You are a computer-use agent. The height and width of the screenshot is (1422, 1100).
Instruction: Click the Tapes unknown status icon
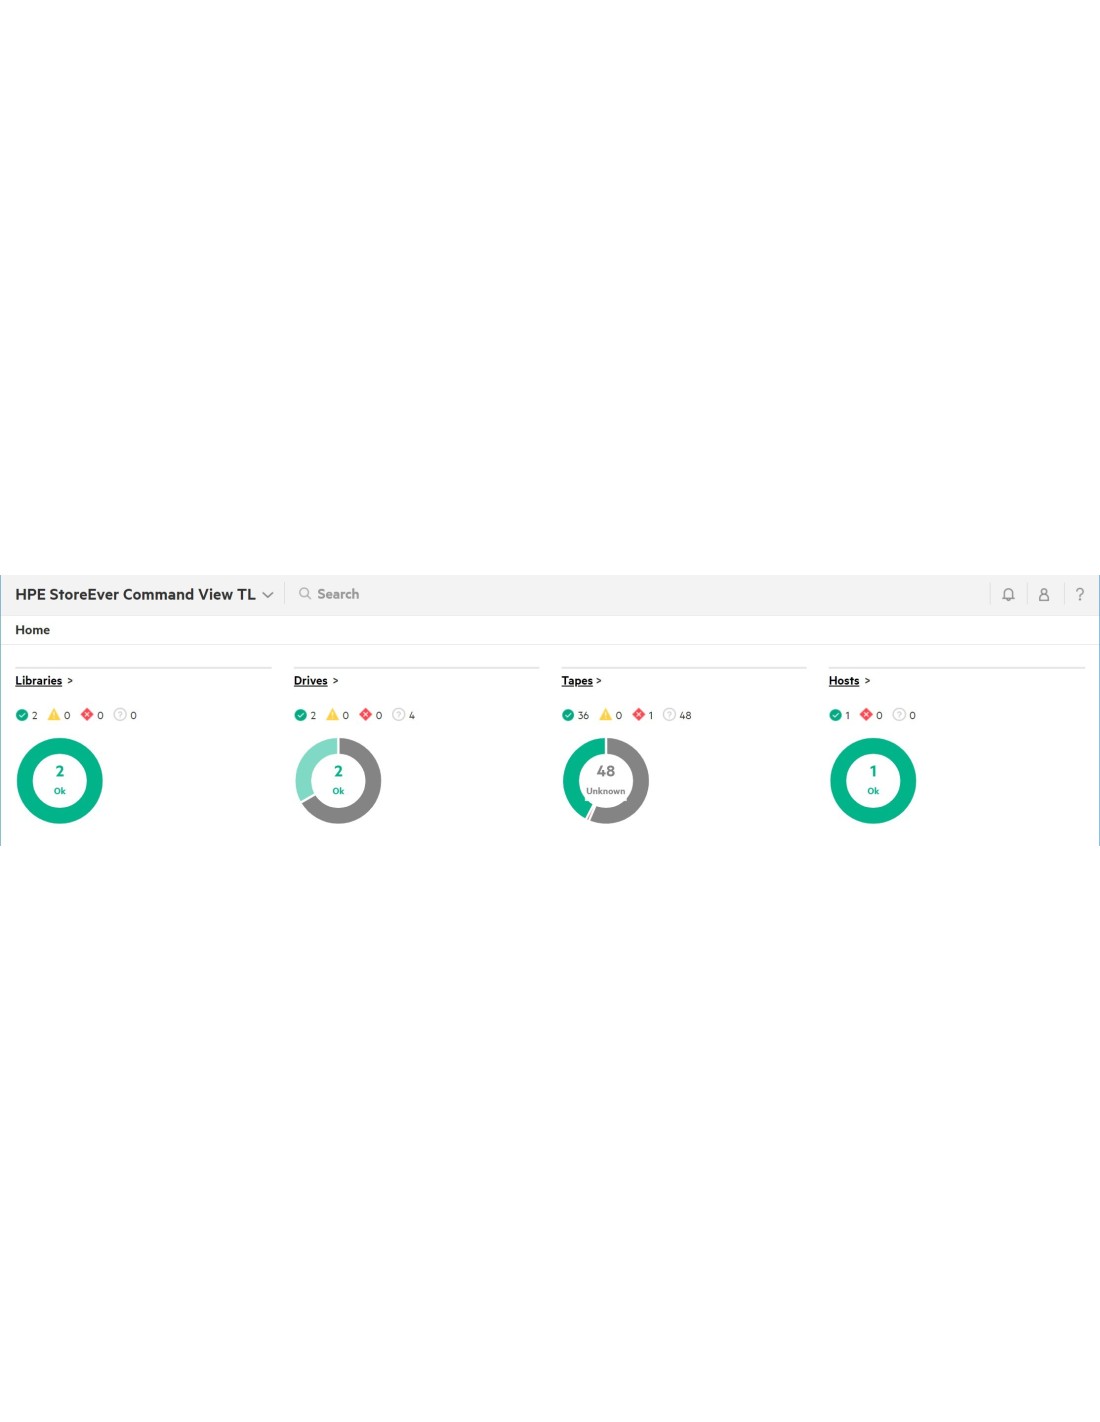pyautogui.click(x=669, y=715)
